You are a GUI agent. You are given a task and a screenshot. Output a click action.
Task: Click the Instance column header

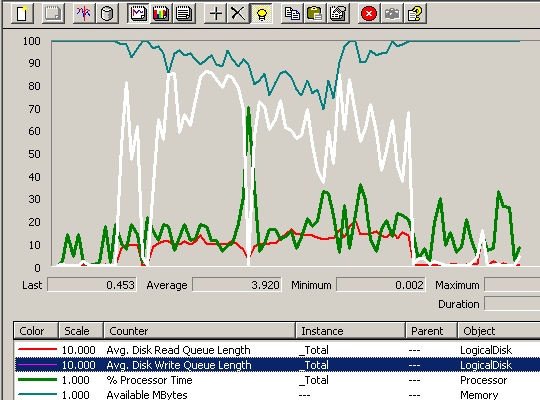click(350, 331)
